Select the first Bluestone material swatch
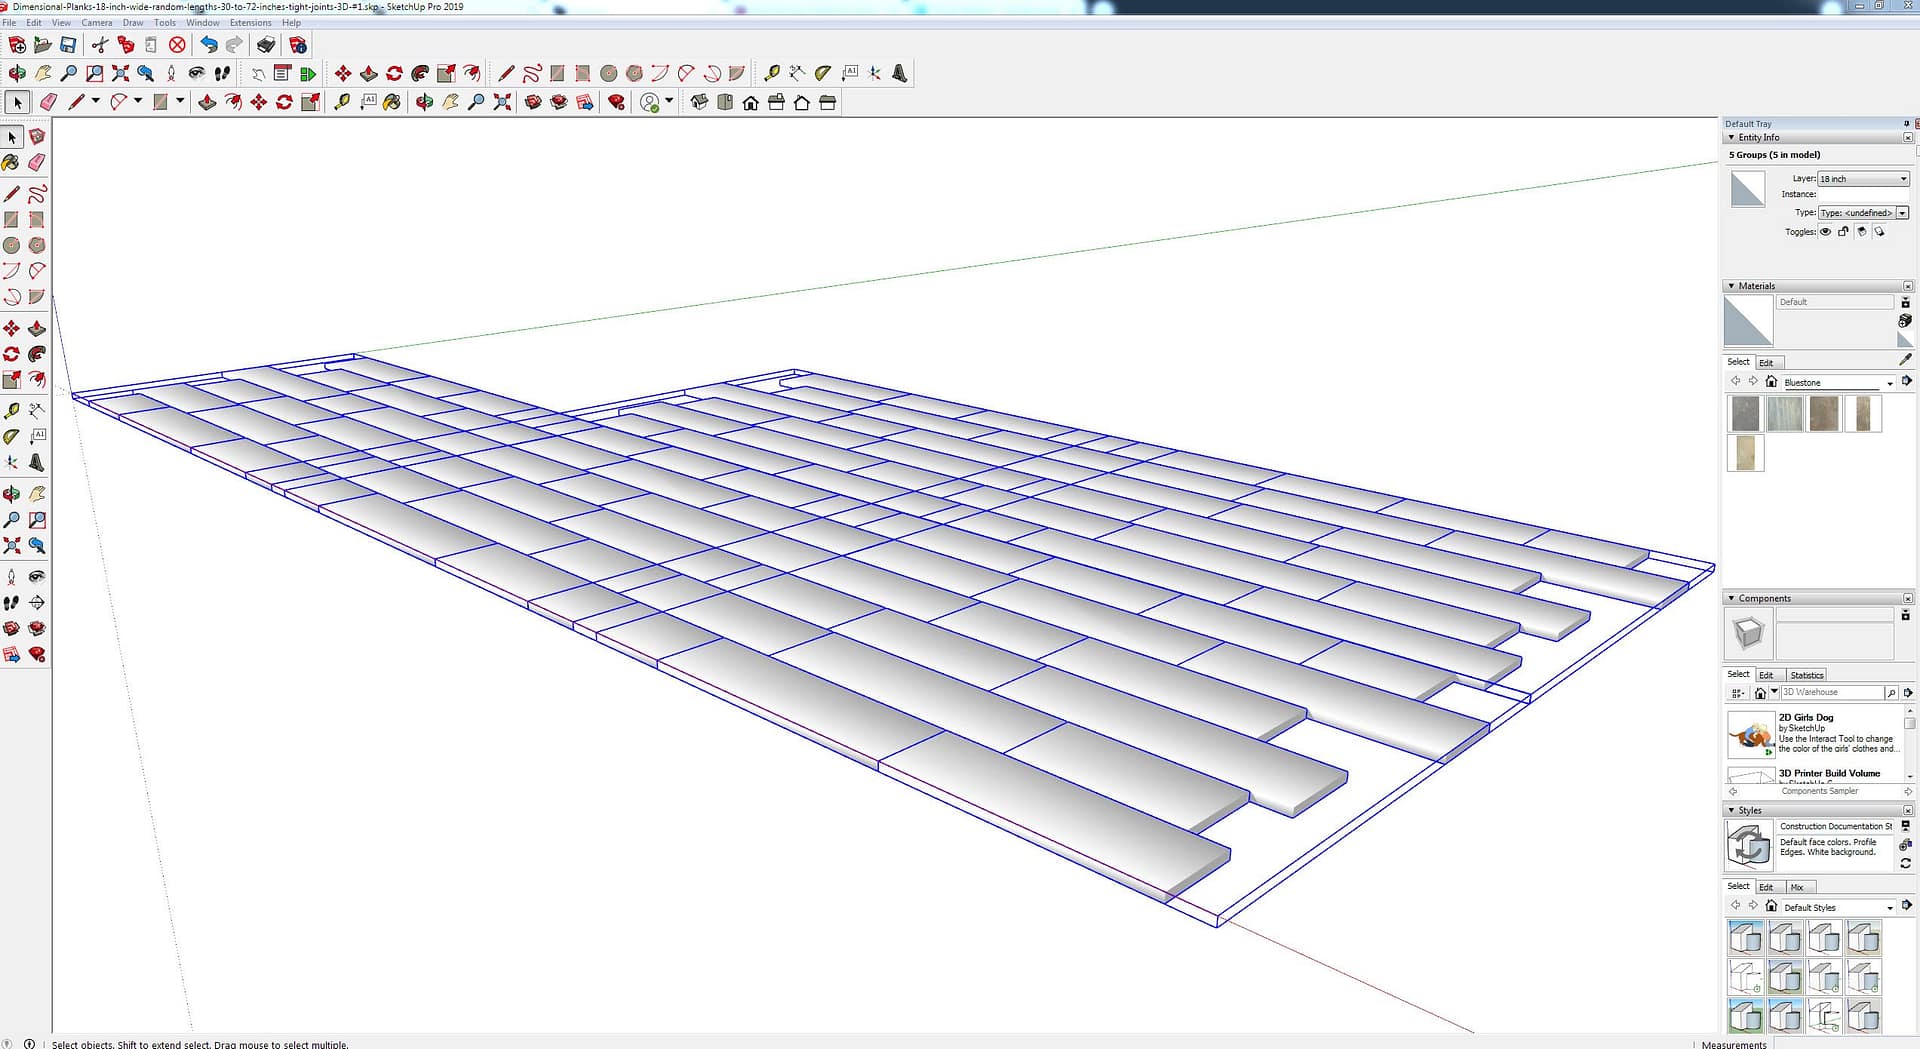 click(x=1745, y=414)
